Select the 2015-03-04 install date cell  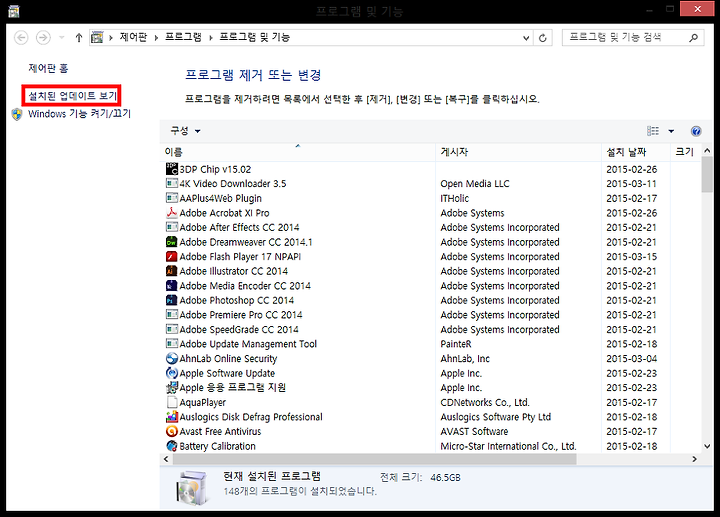tap(631, 359)
